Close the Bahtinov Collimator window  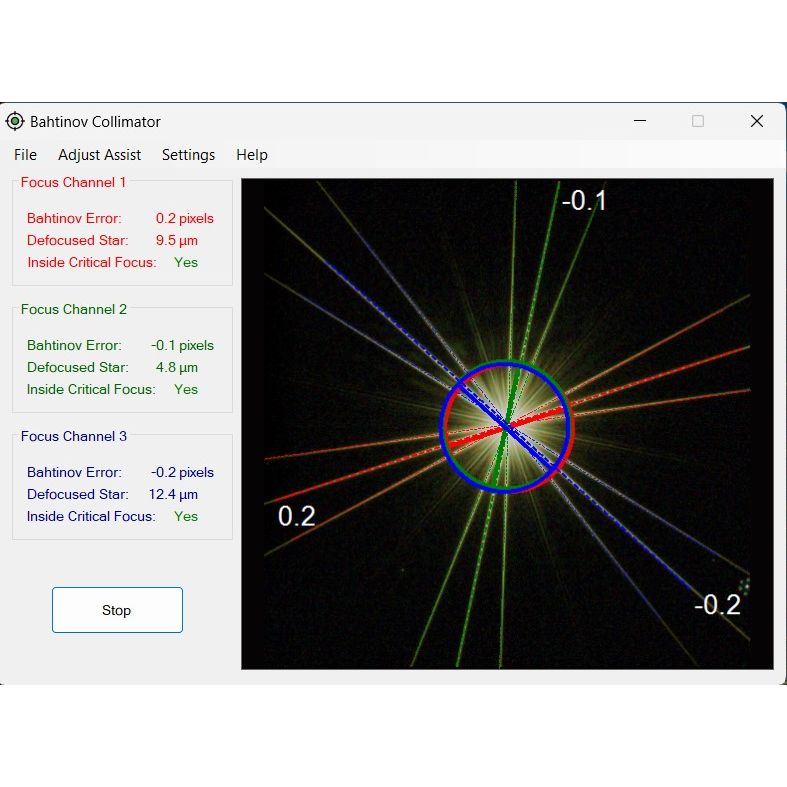[757, 121]
